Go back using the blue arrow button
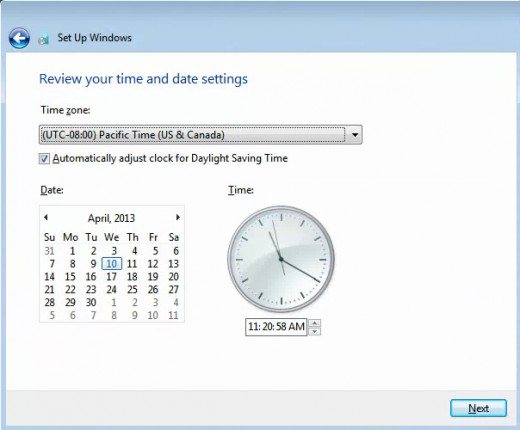 click(19, 38)
